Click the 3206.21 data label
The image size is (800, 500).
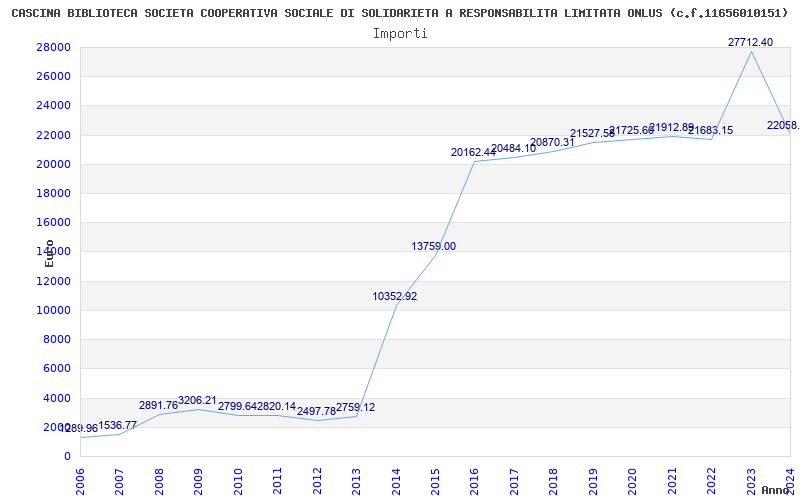click(197, 401)
